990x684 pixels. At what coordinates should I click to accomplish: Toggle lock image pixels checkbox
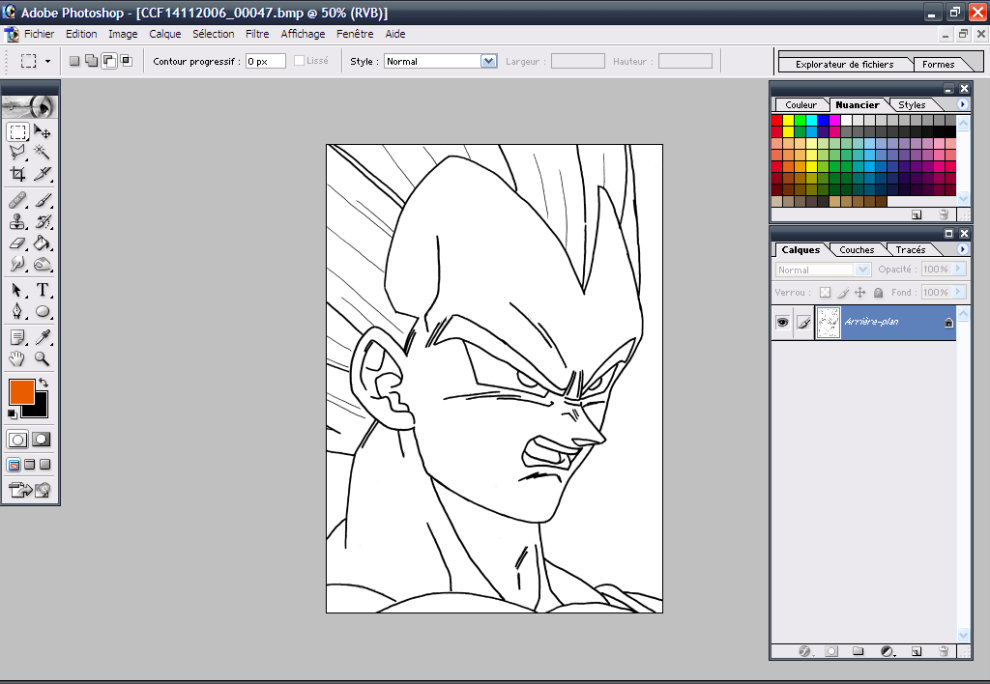pos(843,292)
